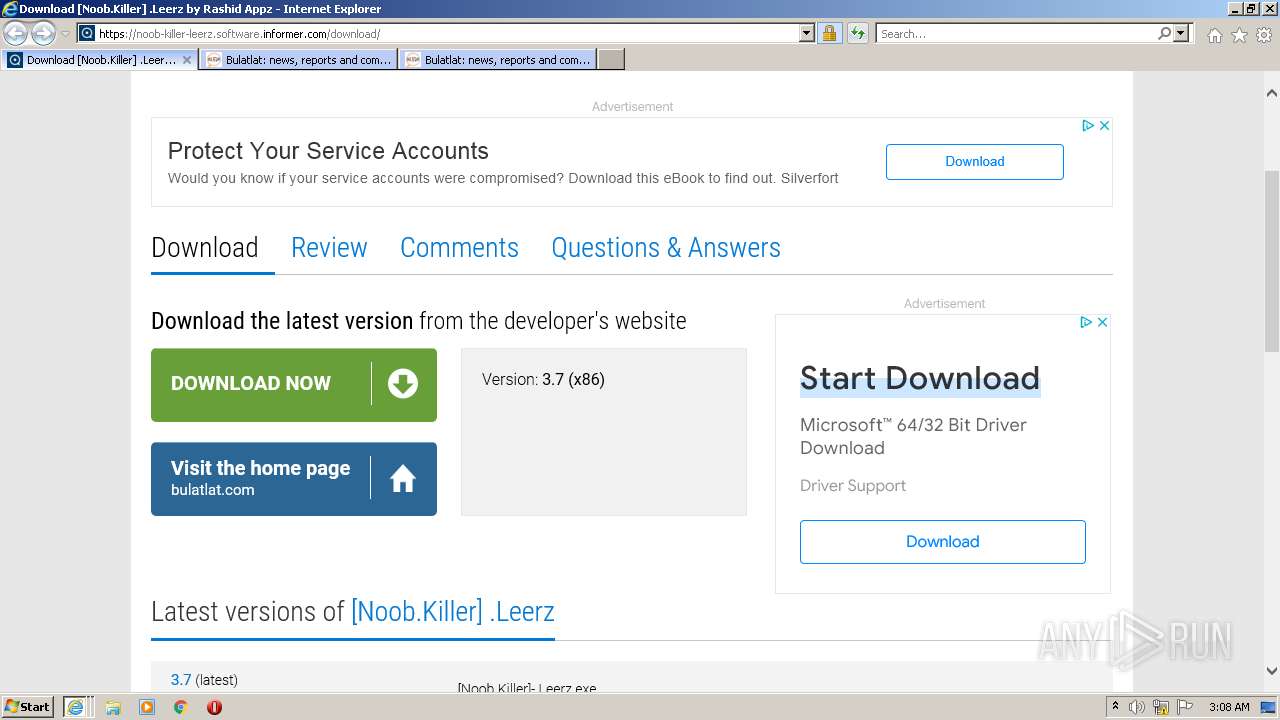Viewport: 1280px width, 720px height.
Task: Click the [Noob.Killer] .Leerz heading link
Action: (x=453, y=612)
